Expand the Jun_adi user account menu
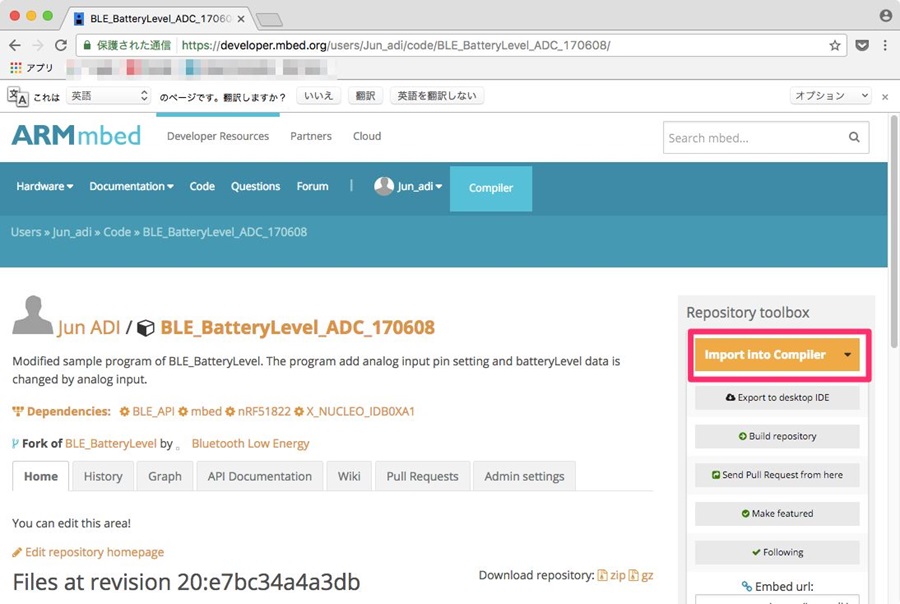Image resolution: width=900 pixels, height=604 pixels. tap(408, 185)
